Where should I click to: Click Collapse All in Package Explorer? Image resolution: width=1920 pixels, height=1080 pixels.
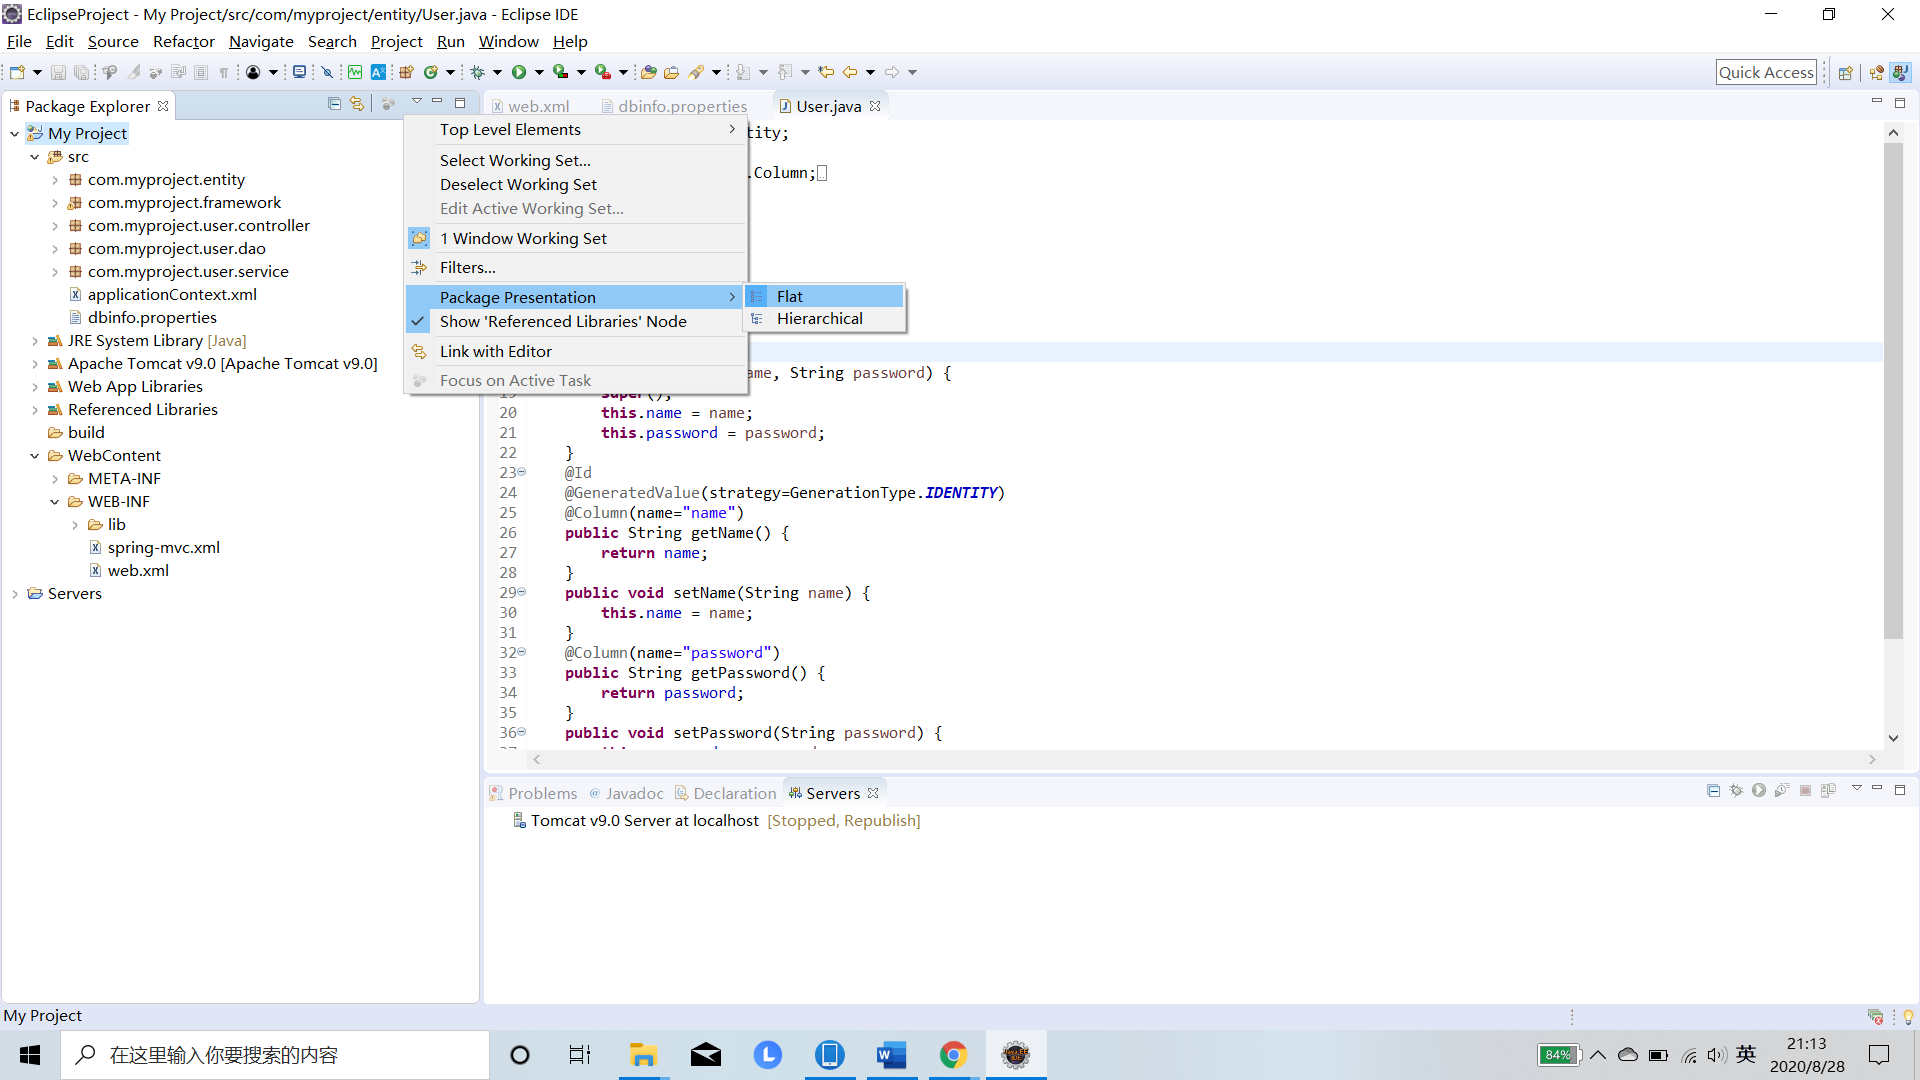click(334, 104)
